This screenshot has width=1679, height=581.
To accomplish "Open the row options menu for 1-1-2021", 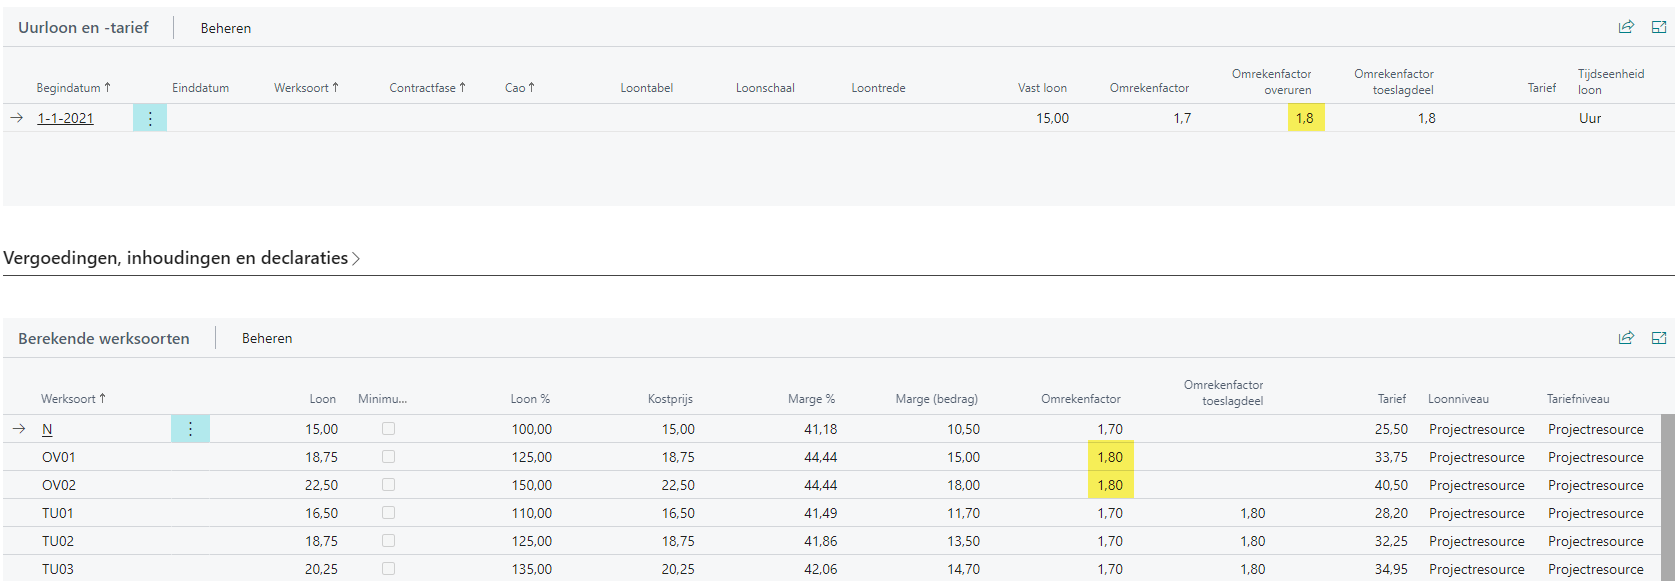I will (150, 118).
